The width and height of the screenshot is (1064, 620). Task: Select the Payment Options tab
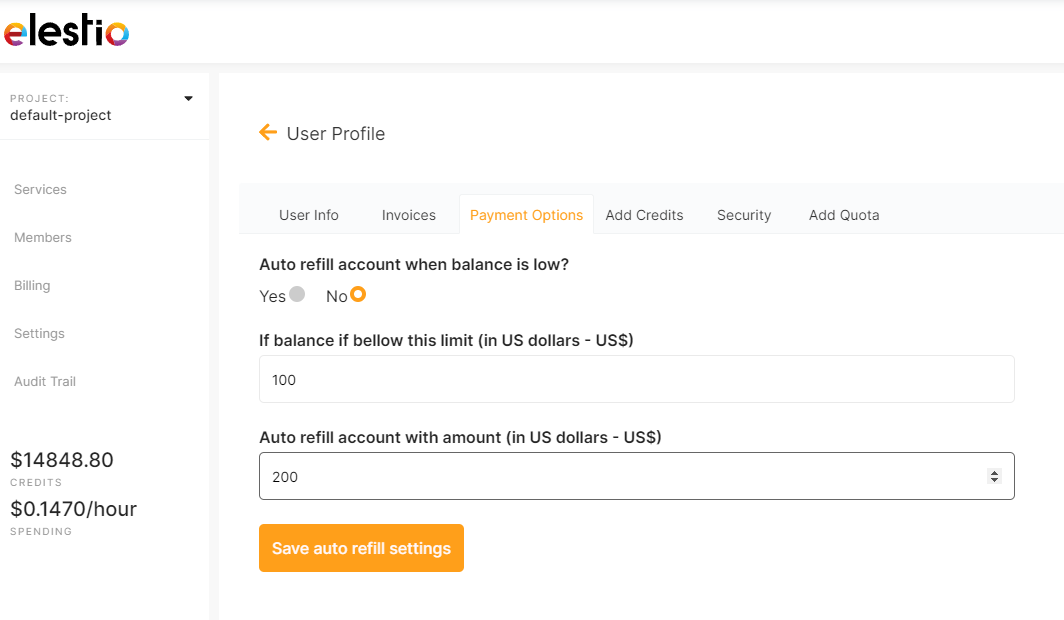tap(526, 215)
